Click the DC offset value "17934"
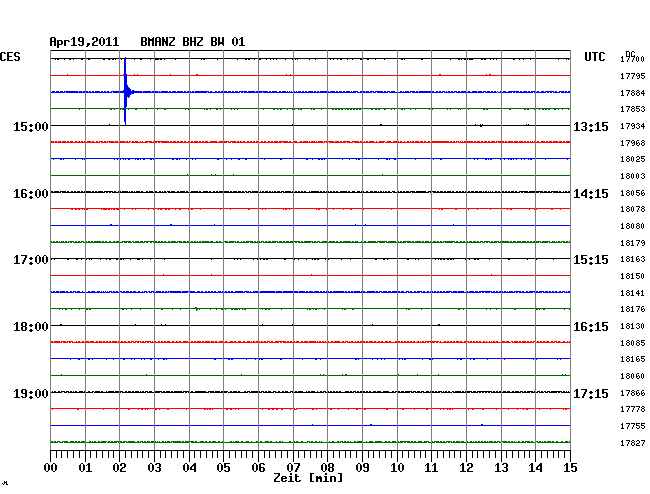 coord(633,126)
